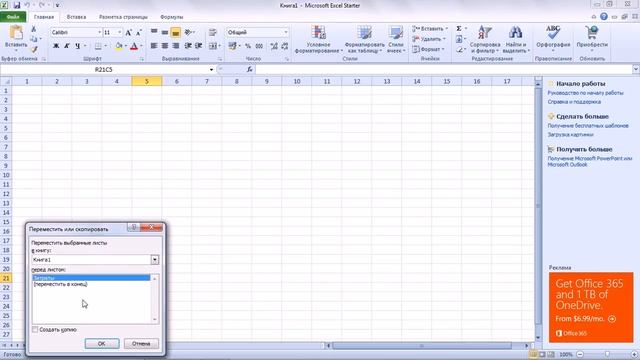
Task: Apply italic with the К button
Action: click(67, 46)
